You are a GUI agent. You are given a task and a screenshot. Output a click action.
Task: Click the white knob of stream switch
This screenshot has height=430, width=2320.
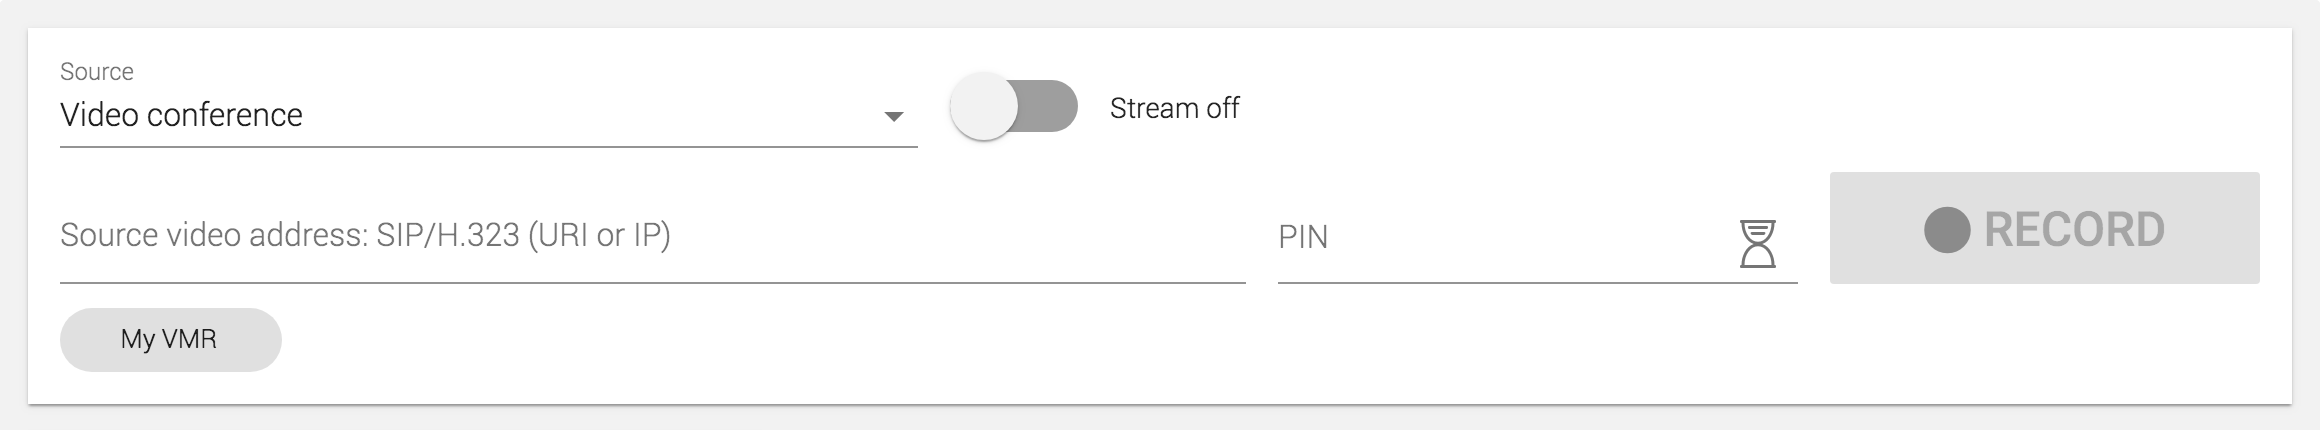click(x=984, y=107)
